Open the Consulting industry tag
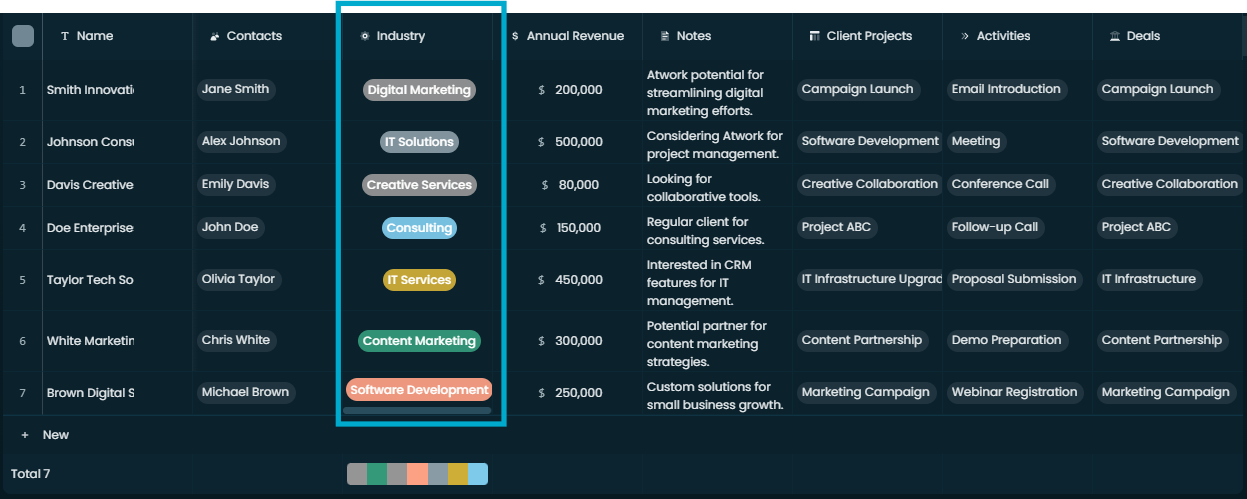1247x499 pixels. [x=419, y=228]
